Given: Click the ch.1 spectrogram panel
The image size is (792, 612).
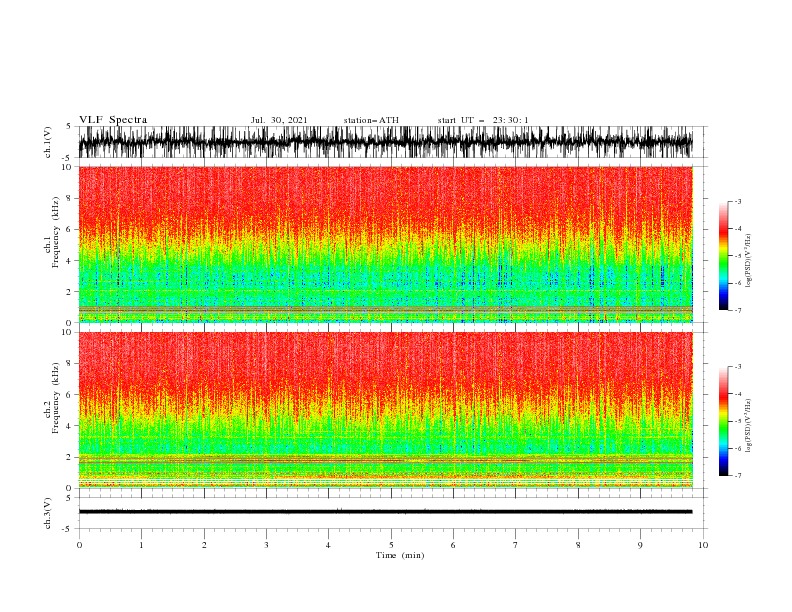Looking at the screenshot, I should tap(386, 244).
